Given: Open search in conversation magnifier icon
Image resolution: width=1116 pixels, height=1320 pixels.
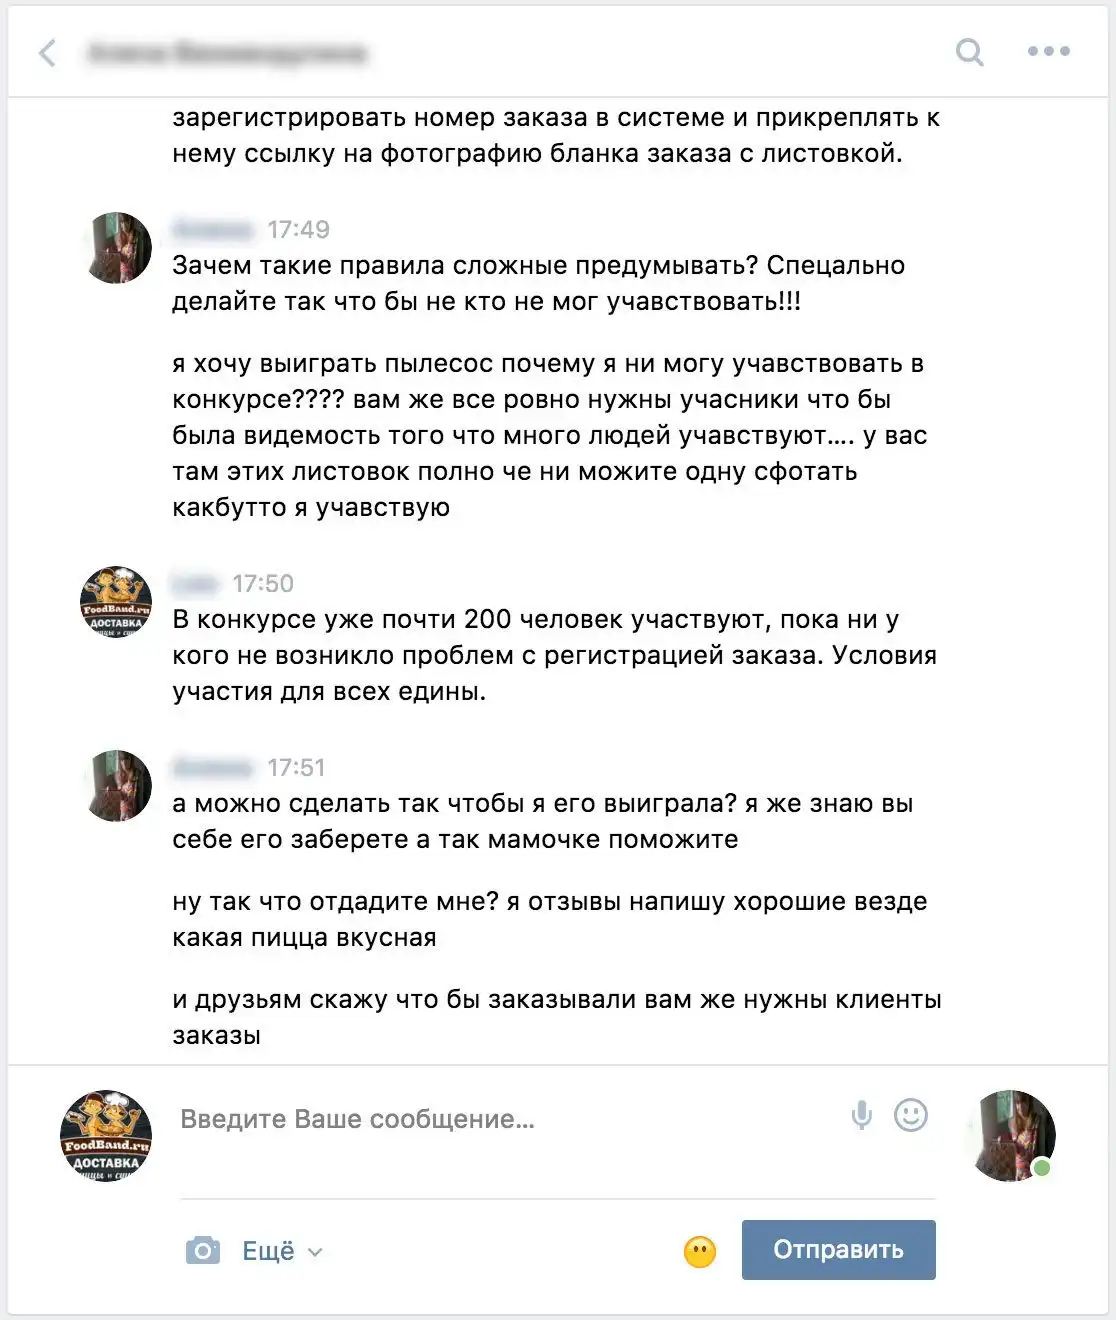Looking at the screenshot, I should click(x=969, y=52).
